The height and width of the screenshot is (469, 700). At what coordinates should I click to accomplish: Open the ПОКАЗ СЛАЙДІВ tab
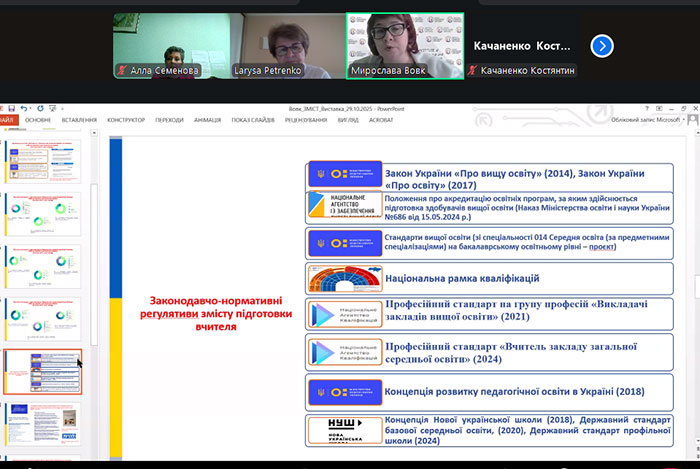(254, 120)
